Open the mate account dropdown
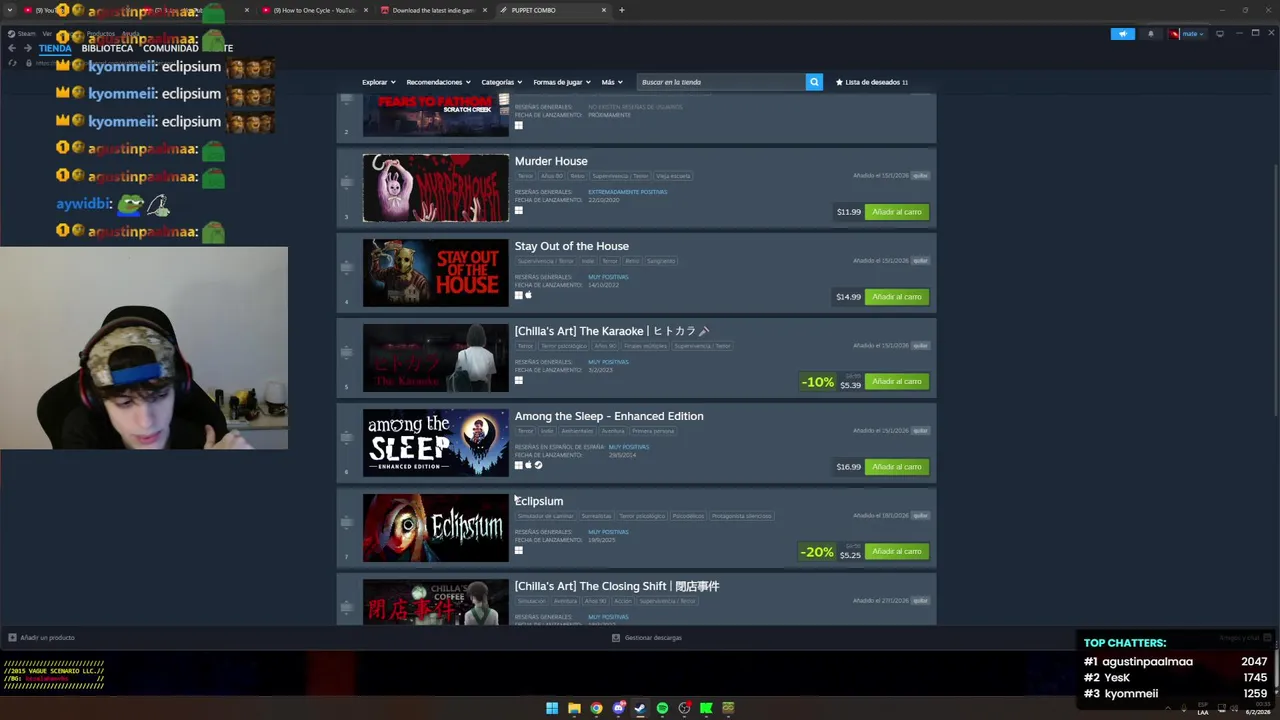Screen dimensions: 1280x720 coord(1187,34)
